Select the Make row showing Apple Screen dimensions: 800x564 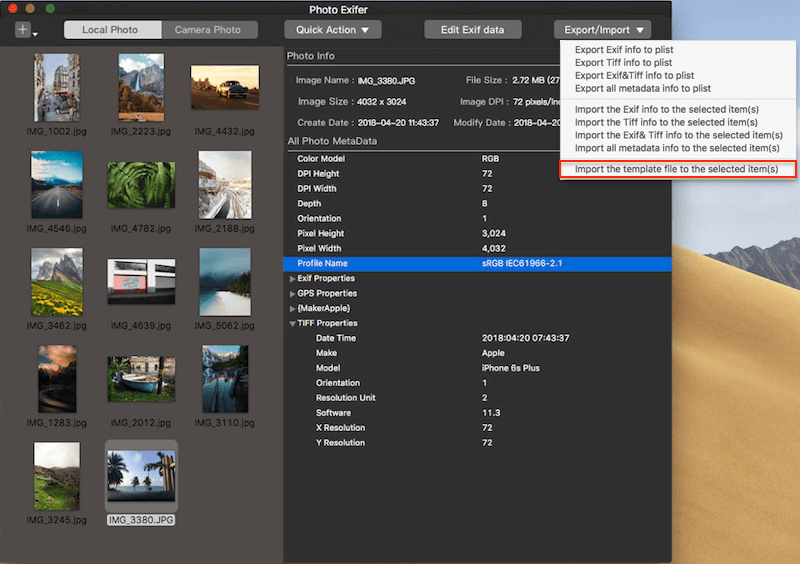coord(477,353)
